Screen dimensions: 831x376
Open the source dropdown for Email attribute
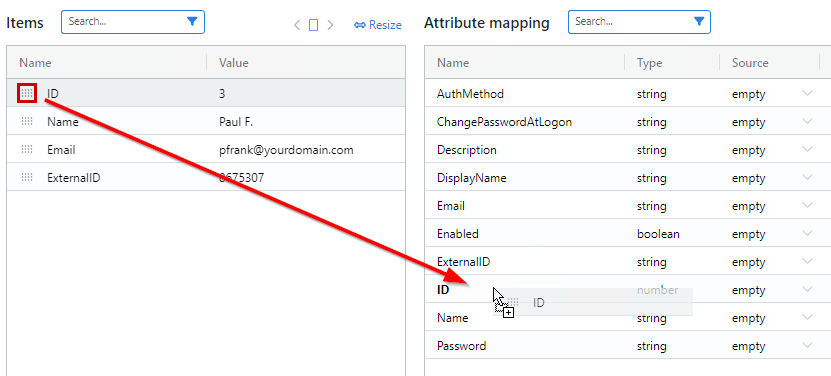pos(808,205)
